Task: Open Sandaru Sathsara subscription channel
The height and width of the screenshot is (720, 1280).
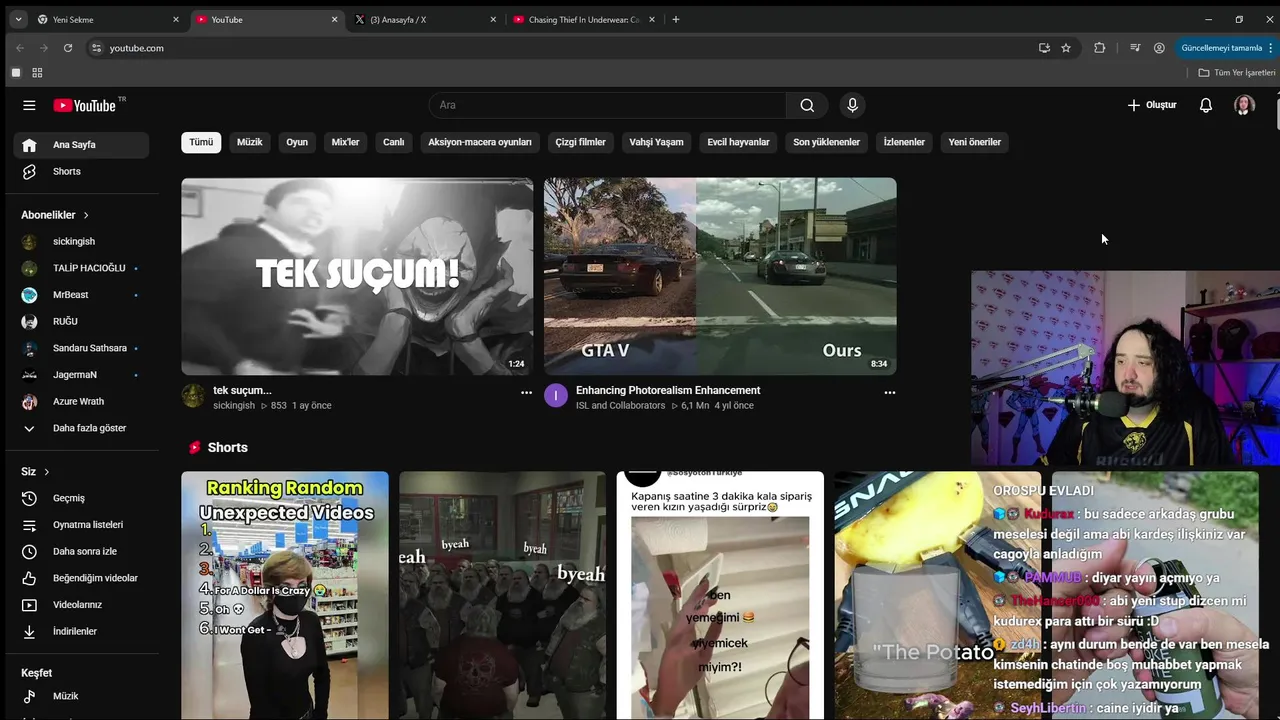Action: pos(81,348)
